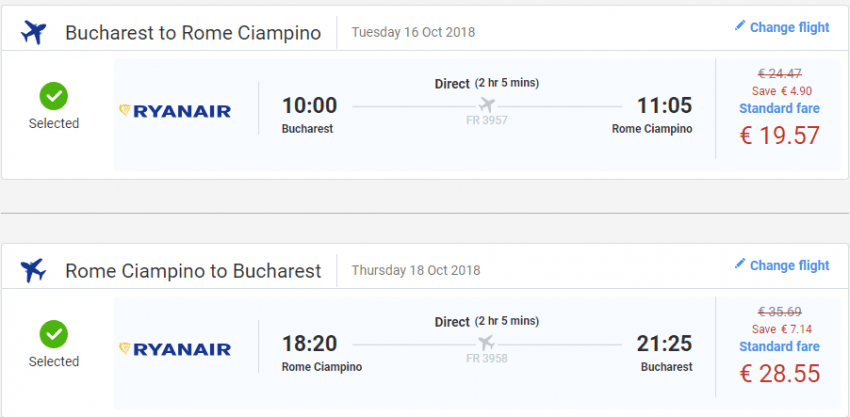Click the Tuesday 16 Oct 2018 date

click(413, 32)
